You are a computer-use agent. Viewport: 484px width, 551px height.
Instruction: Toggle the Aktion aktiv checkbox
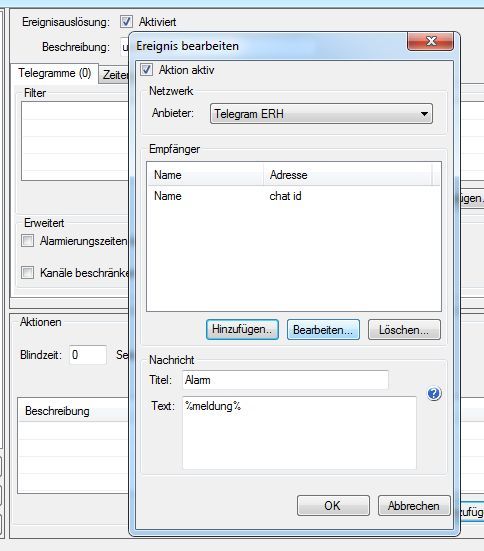(x=146, y=70)
